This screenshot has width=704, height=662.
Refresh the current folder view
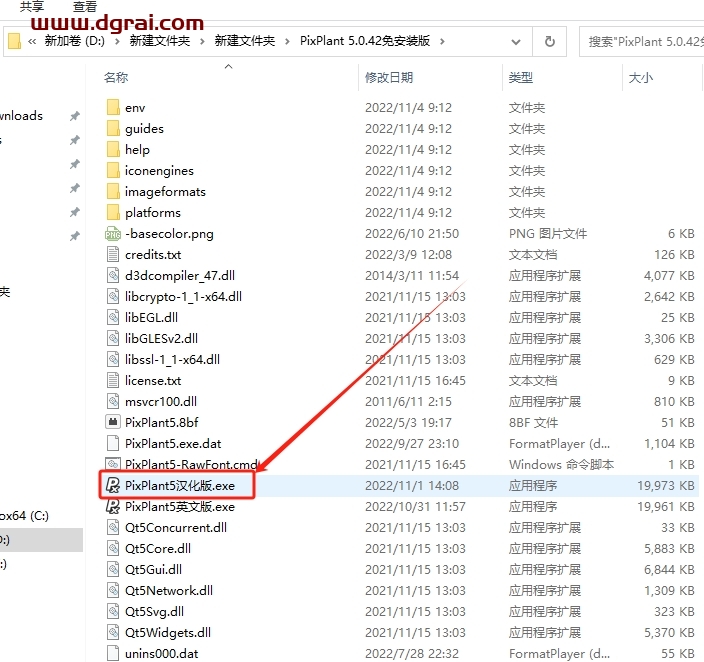pyautogui.click(x=550, y=42)
